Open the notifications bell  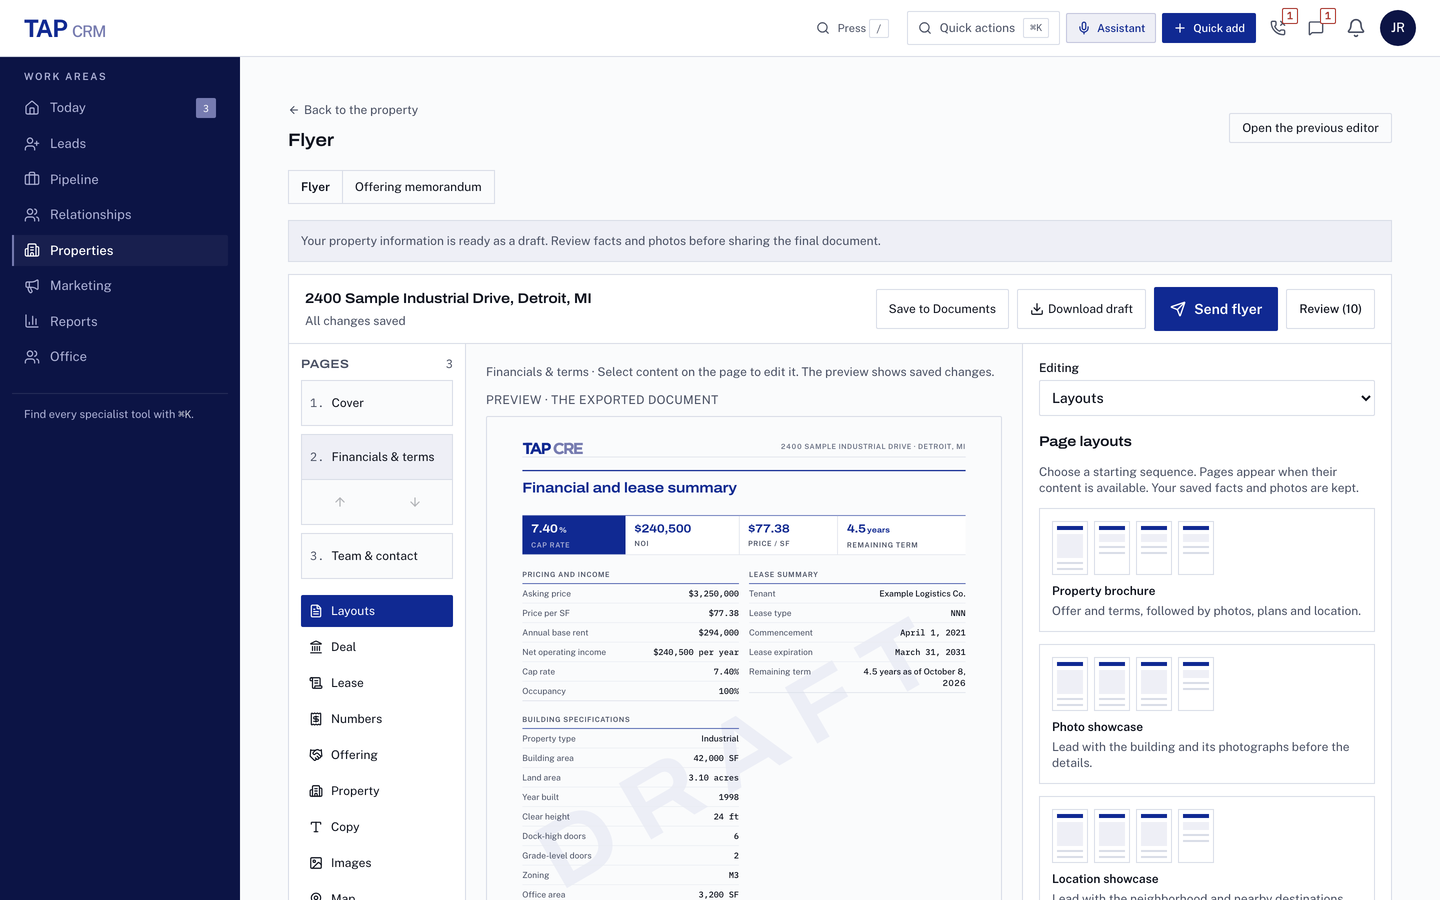[x=1356, y=28]
